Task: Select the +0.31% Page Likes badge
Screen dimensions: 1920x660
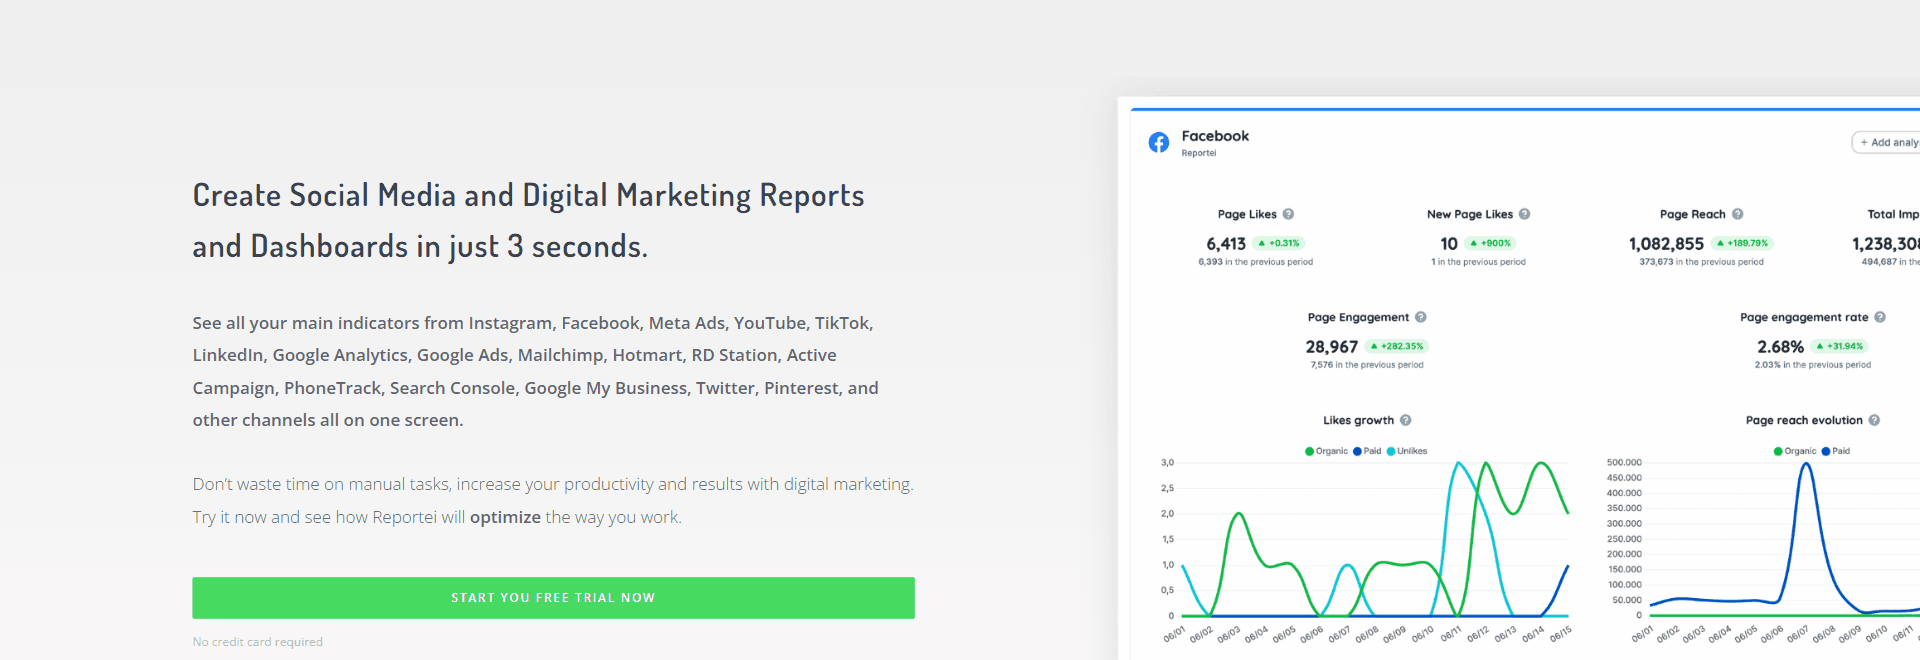Action: (1278, 243)
